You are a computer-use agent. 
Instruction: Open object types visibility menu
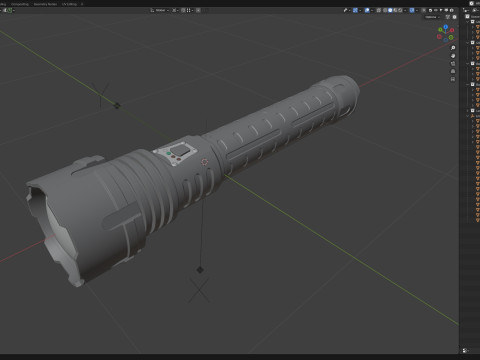point(347,10)
